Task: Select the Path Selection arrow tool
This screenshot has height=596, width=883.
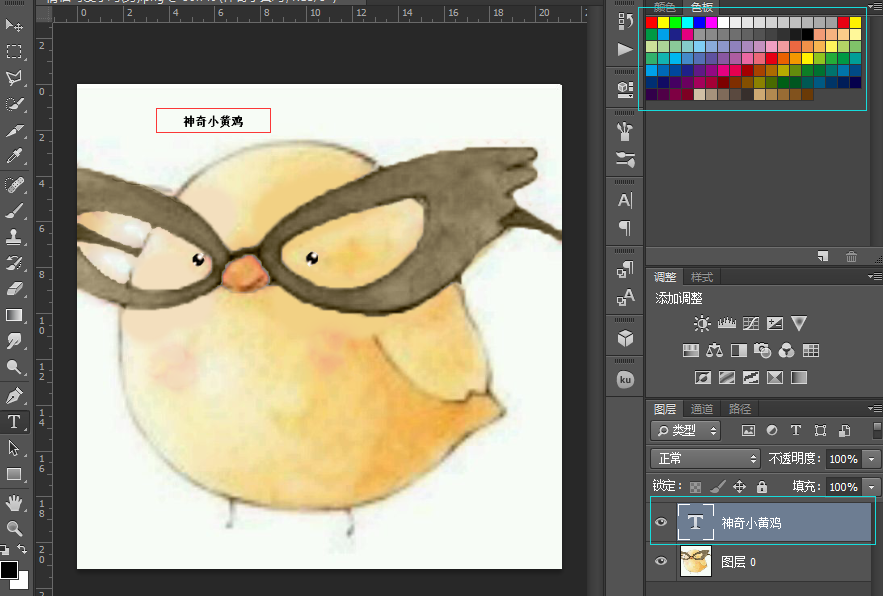Action: pos(14,448)
